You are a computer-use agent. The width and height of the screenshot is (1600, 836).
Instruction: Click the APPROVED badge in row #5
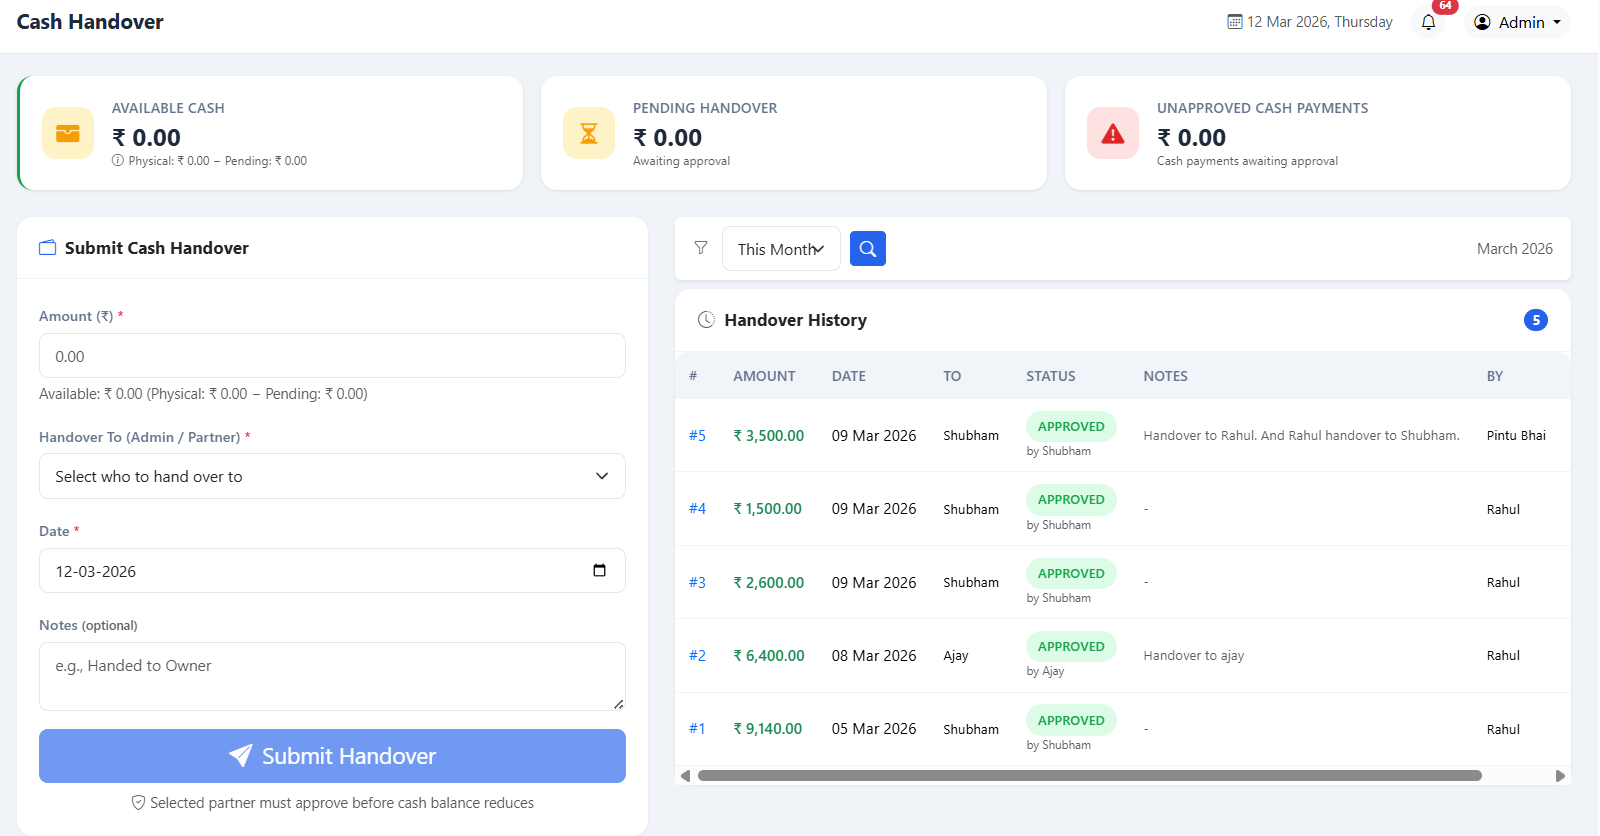pyautogui.click(x=1071, y=426)
